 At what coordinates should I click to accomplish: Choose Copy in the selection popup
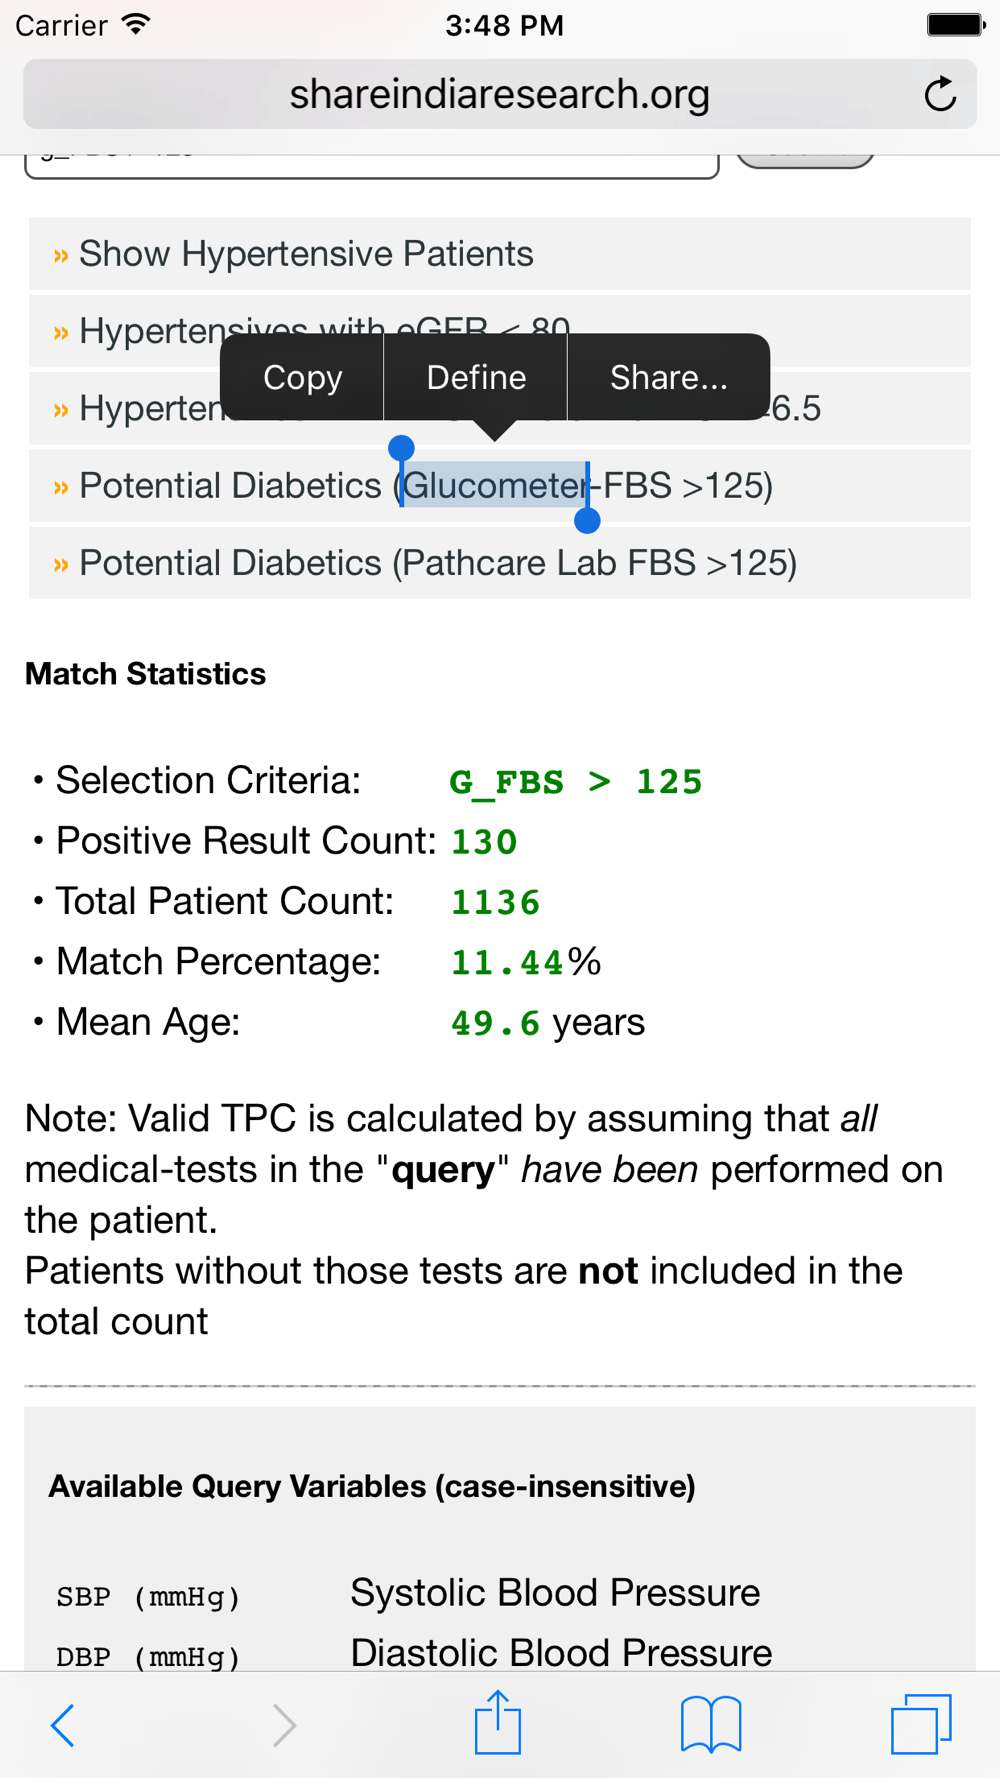[302, 377]
